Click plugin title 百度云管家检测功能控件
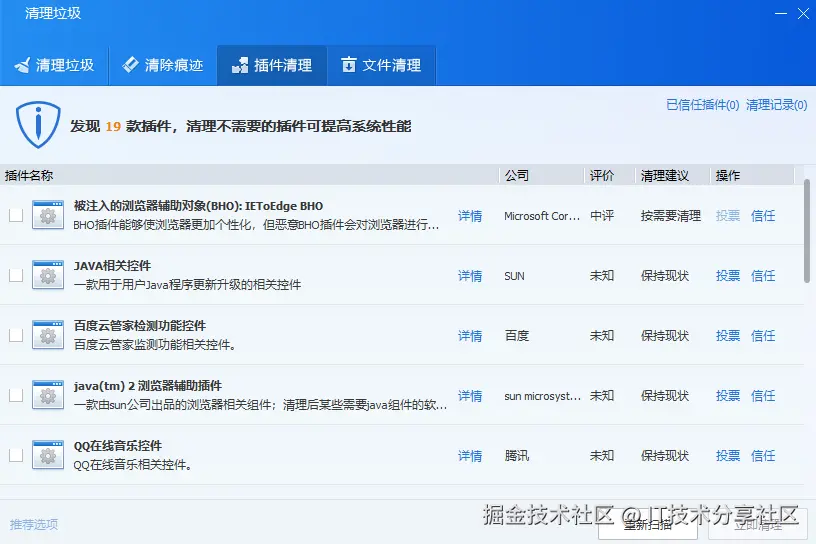The height and width of the screenshot is (544, 816). 140,325
